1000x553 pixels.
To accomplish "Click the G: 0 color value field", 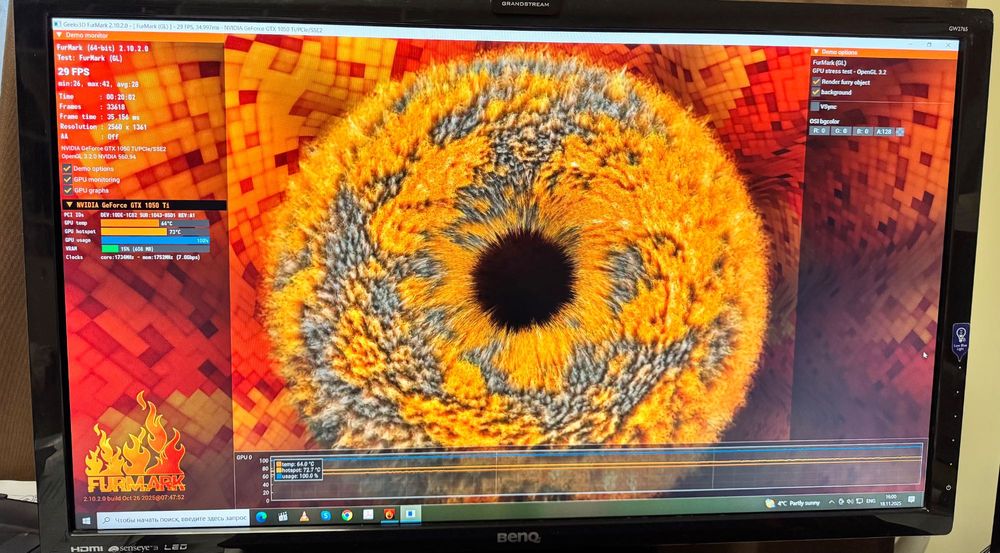I will tap(841, 131).
